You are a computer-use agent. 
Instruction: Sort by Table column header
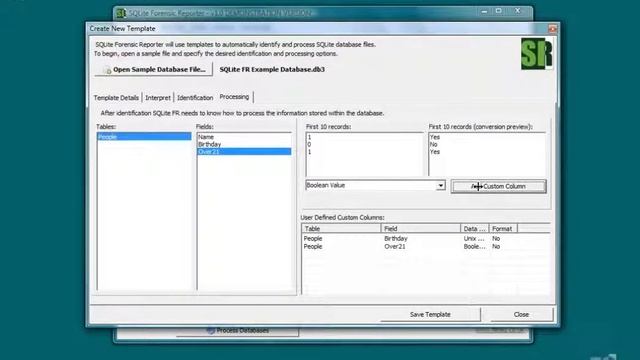[341, 229]
